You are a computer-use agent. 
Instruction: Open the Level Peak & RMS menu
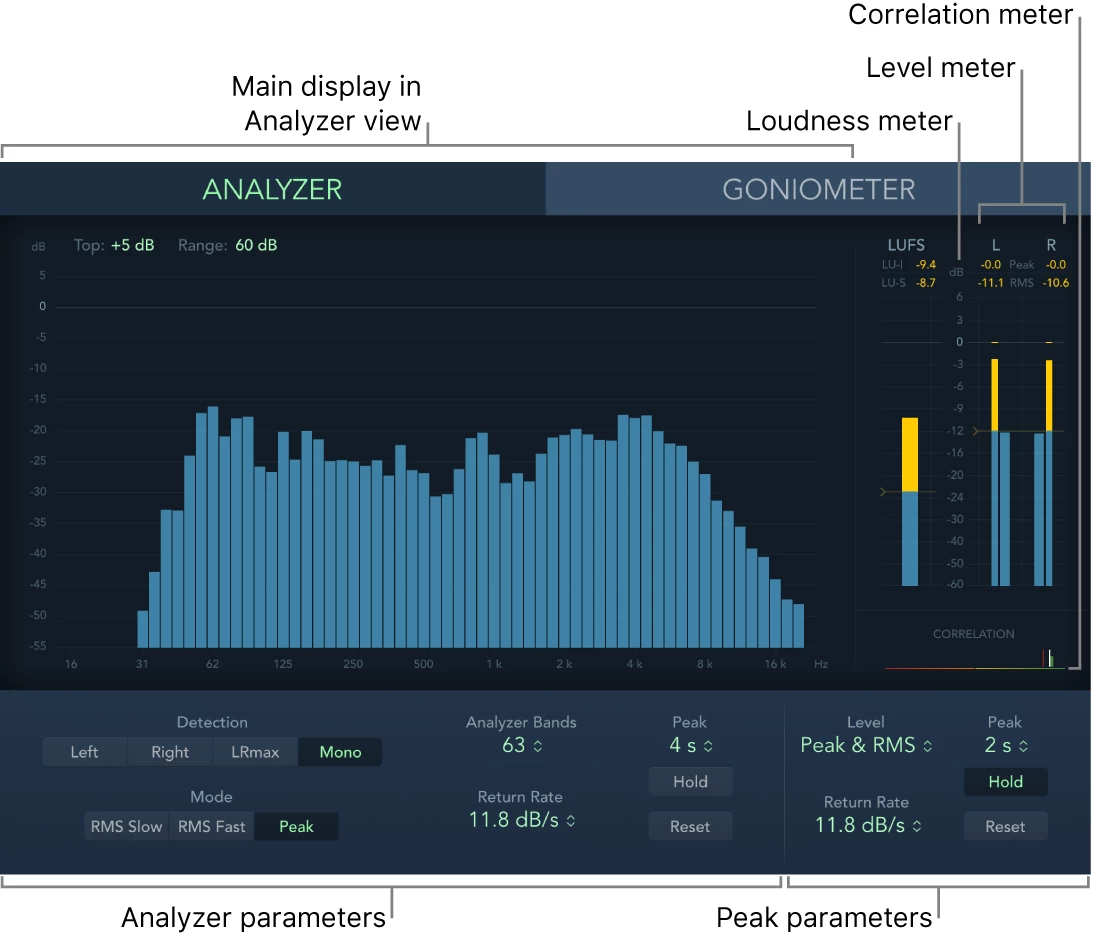(x=866, y=745)
